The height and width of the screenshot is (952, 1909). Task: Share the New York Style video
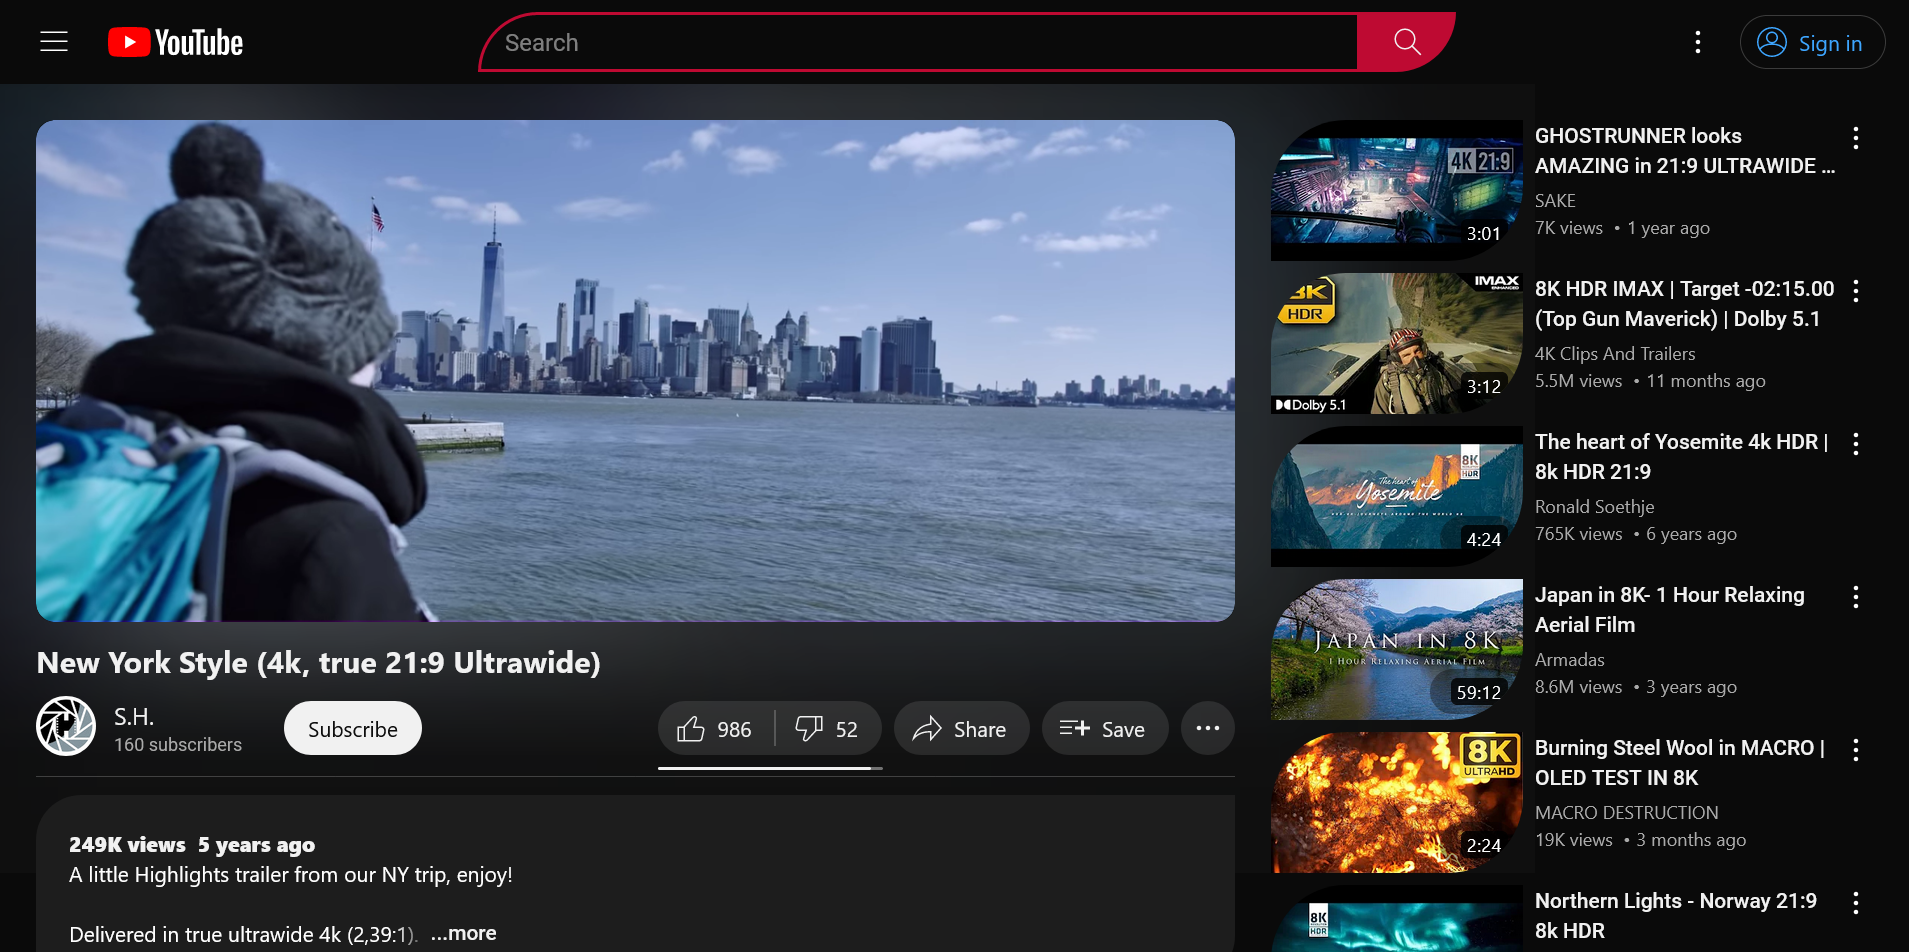961,729
